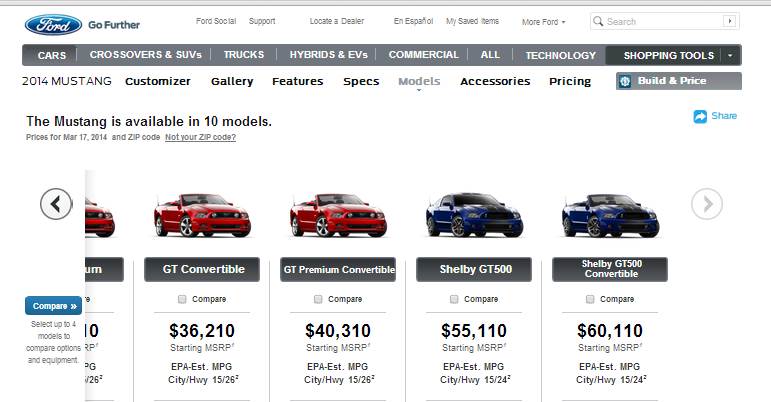Go to next models with right arrow
771x402 pixels.
(707, 203)
